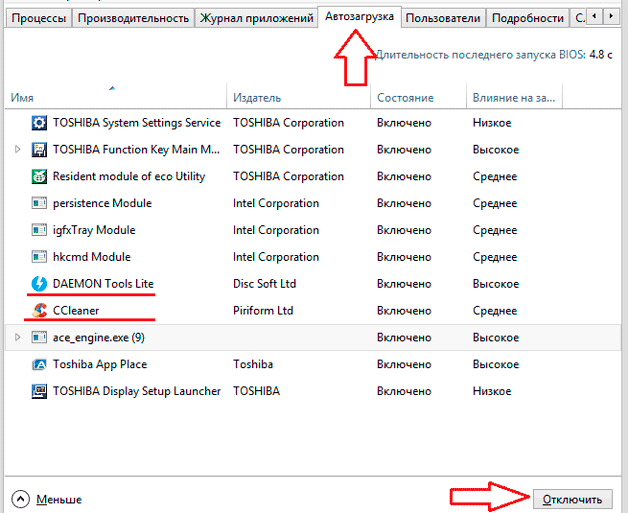Sort by the Состояние column header

click(x=419, y=97)
